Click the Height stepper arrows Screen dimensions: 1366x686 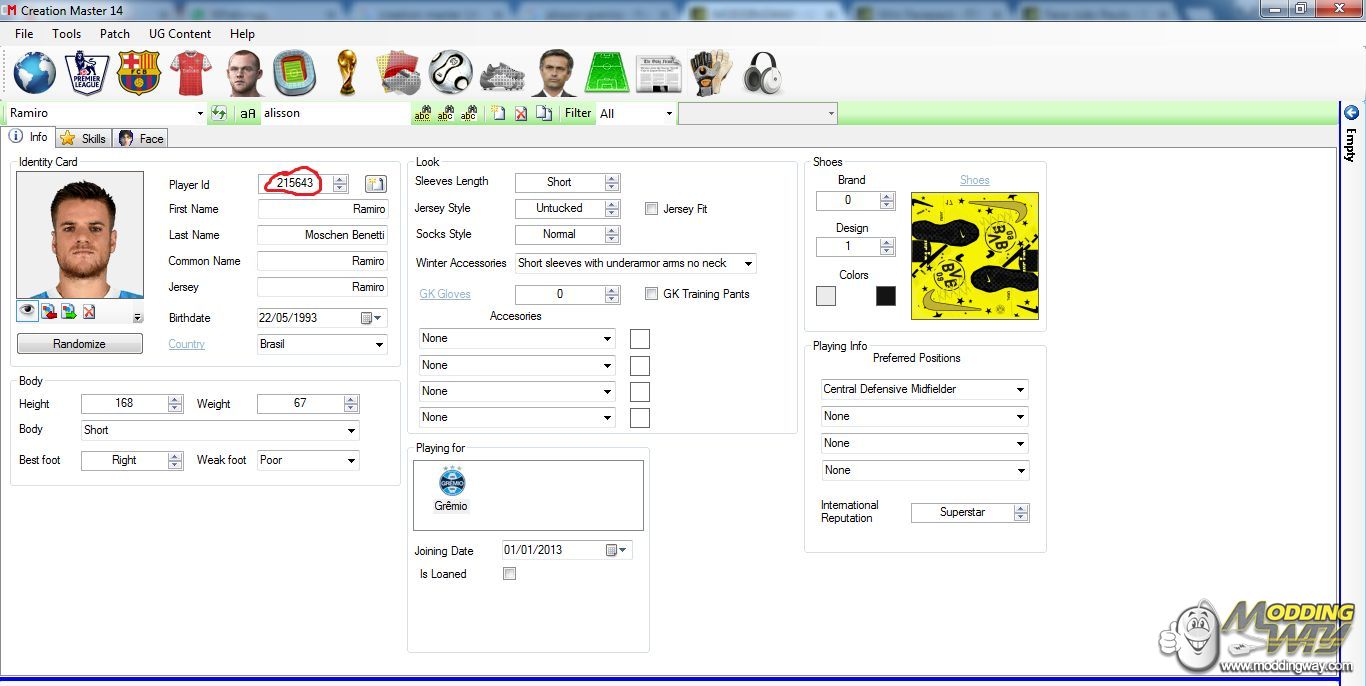click(x=176, y=404)
